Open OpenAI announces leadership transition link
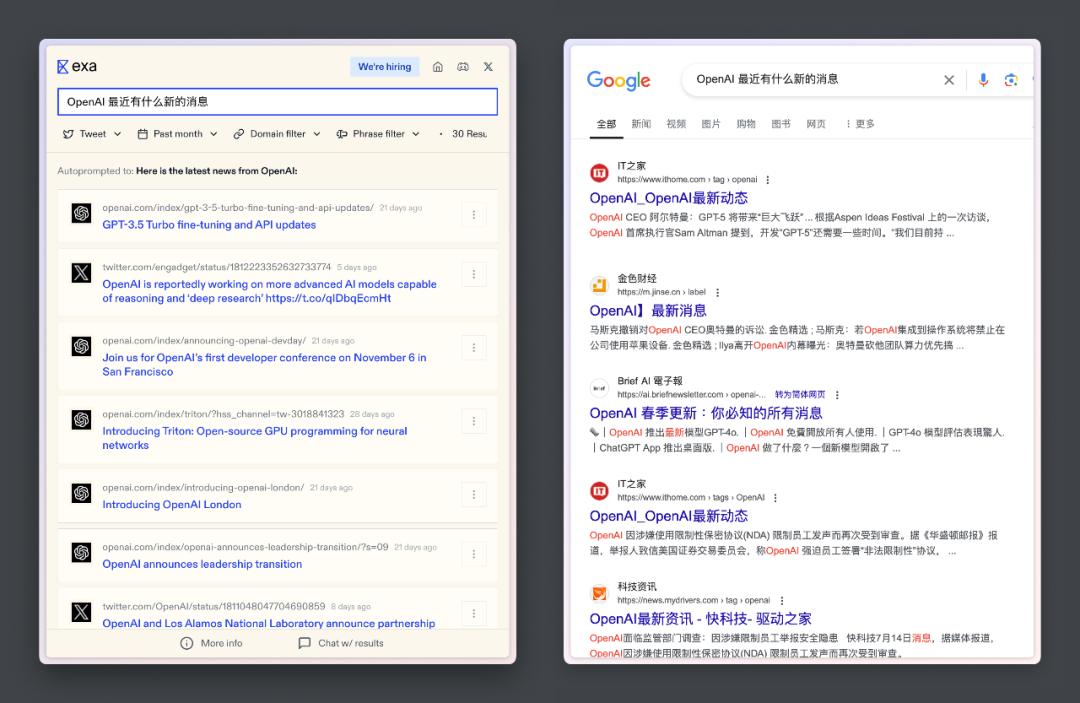The image size is (1080, 703). [x=202, y=564]
